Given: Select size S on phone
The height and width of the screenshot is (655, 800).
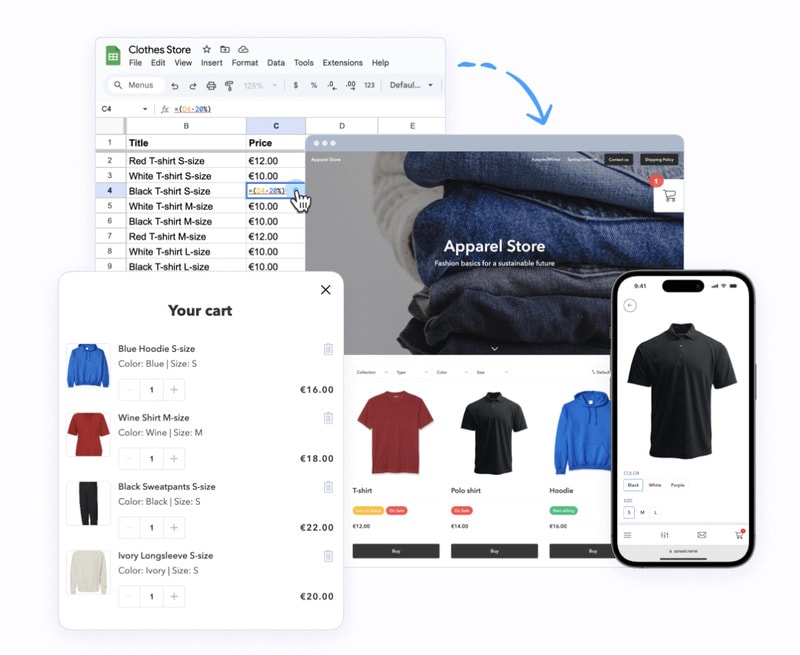Looking at the screenshot, I should [x=630, y=512].
